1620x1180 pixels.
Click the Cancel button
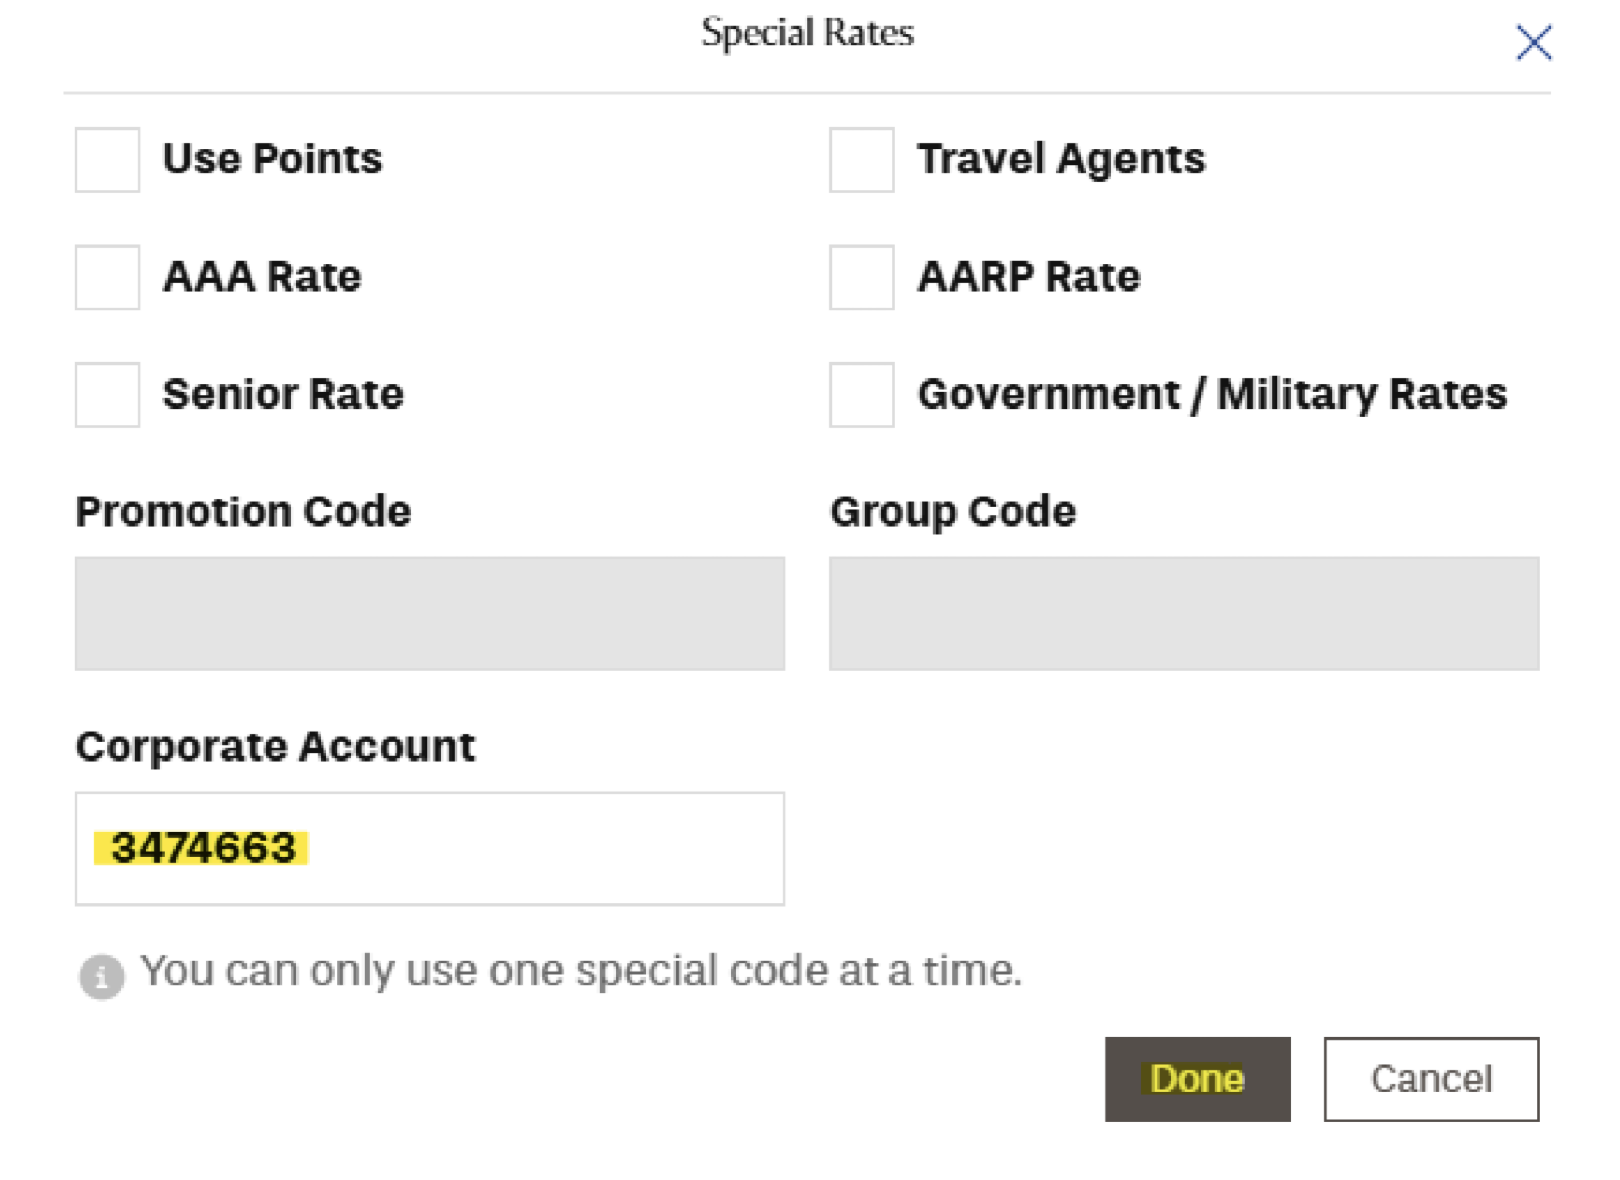click(1430, 1079)
